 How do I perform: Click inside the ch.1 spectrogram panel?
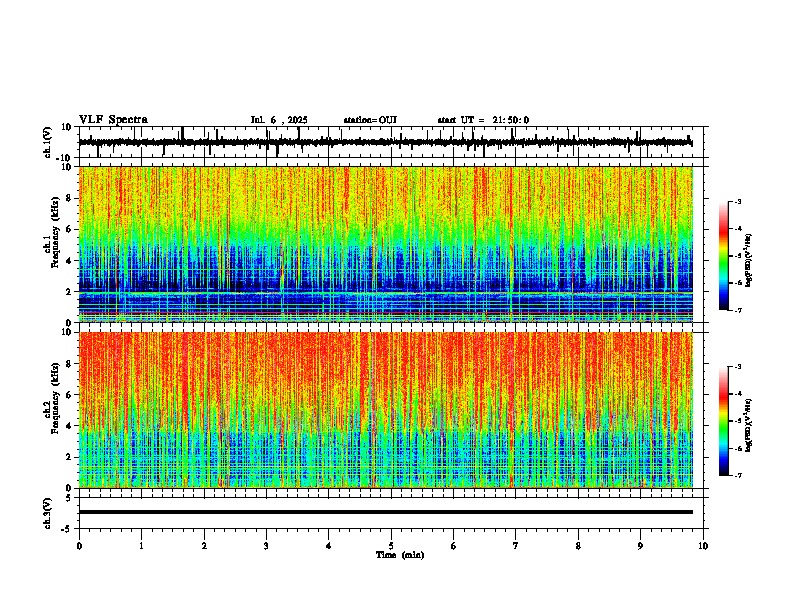[x=386, y=244]
